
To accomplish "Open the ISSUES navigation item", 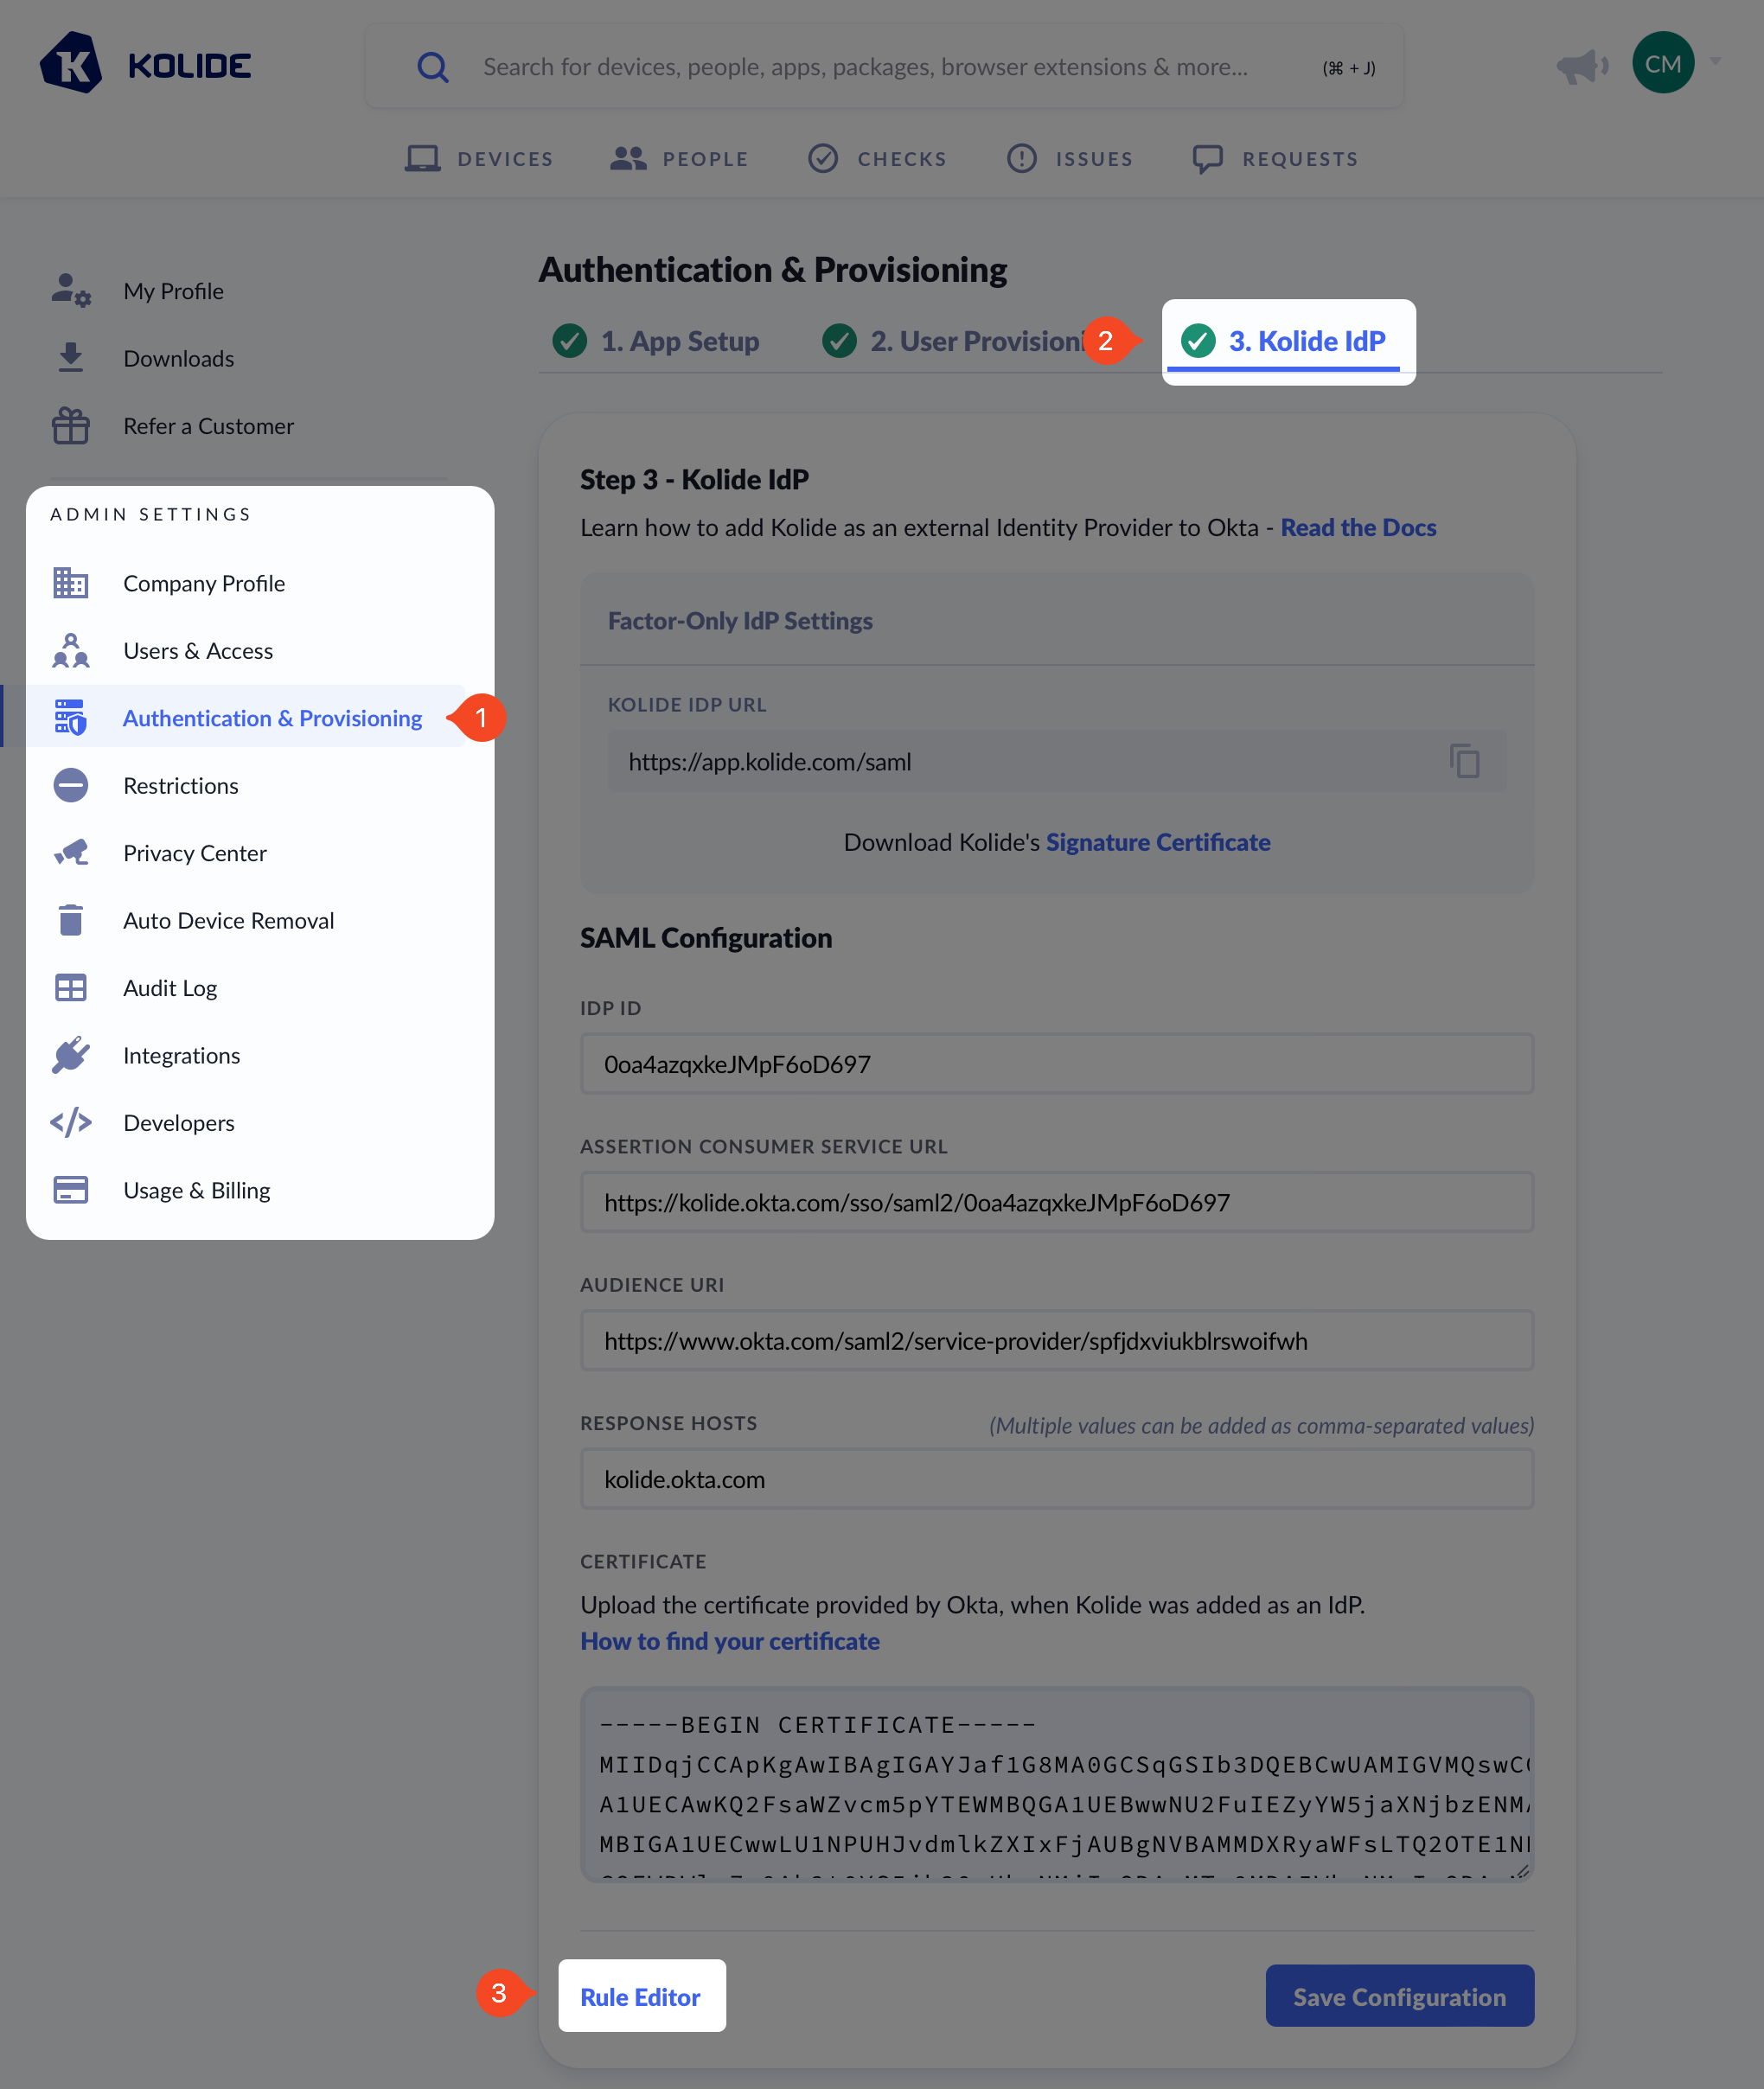I will click(1070, 158).
